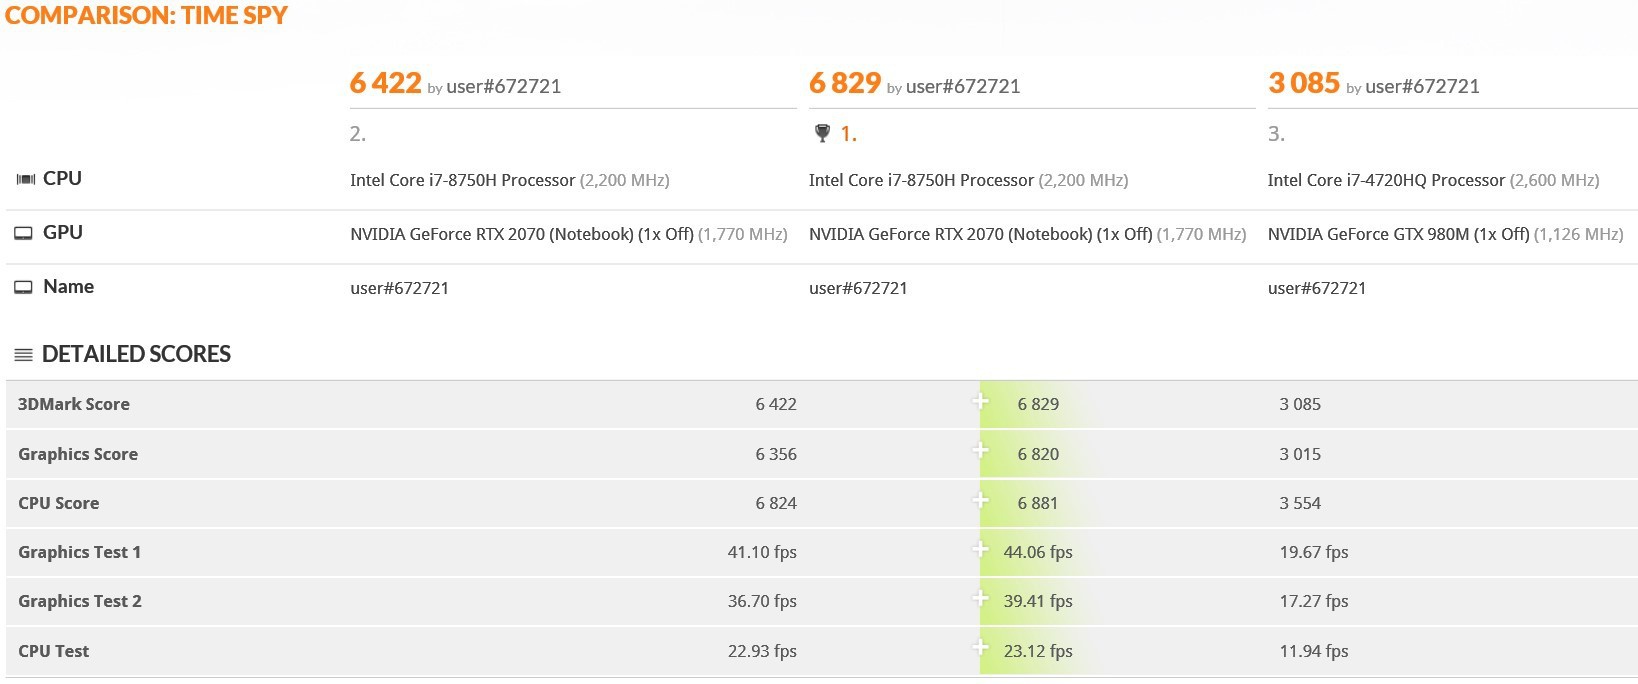Image resolution: width=1638 pixels, height=684 pixels.
Task: Click the CPU chip icon
Action: click(25, 179)
